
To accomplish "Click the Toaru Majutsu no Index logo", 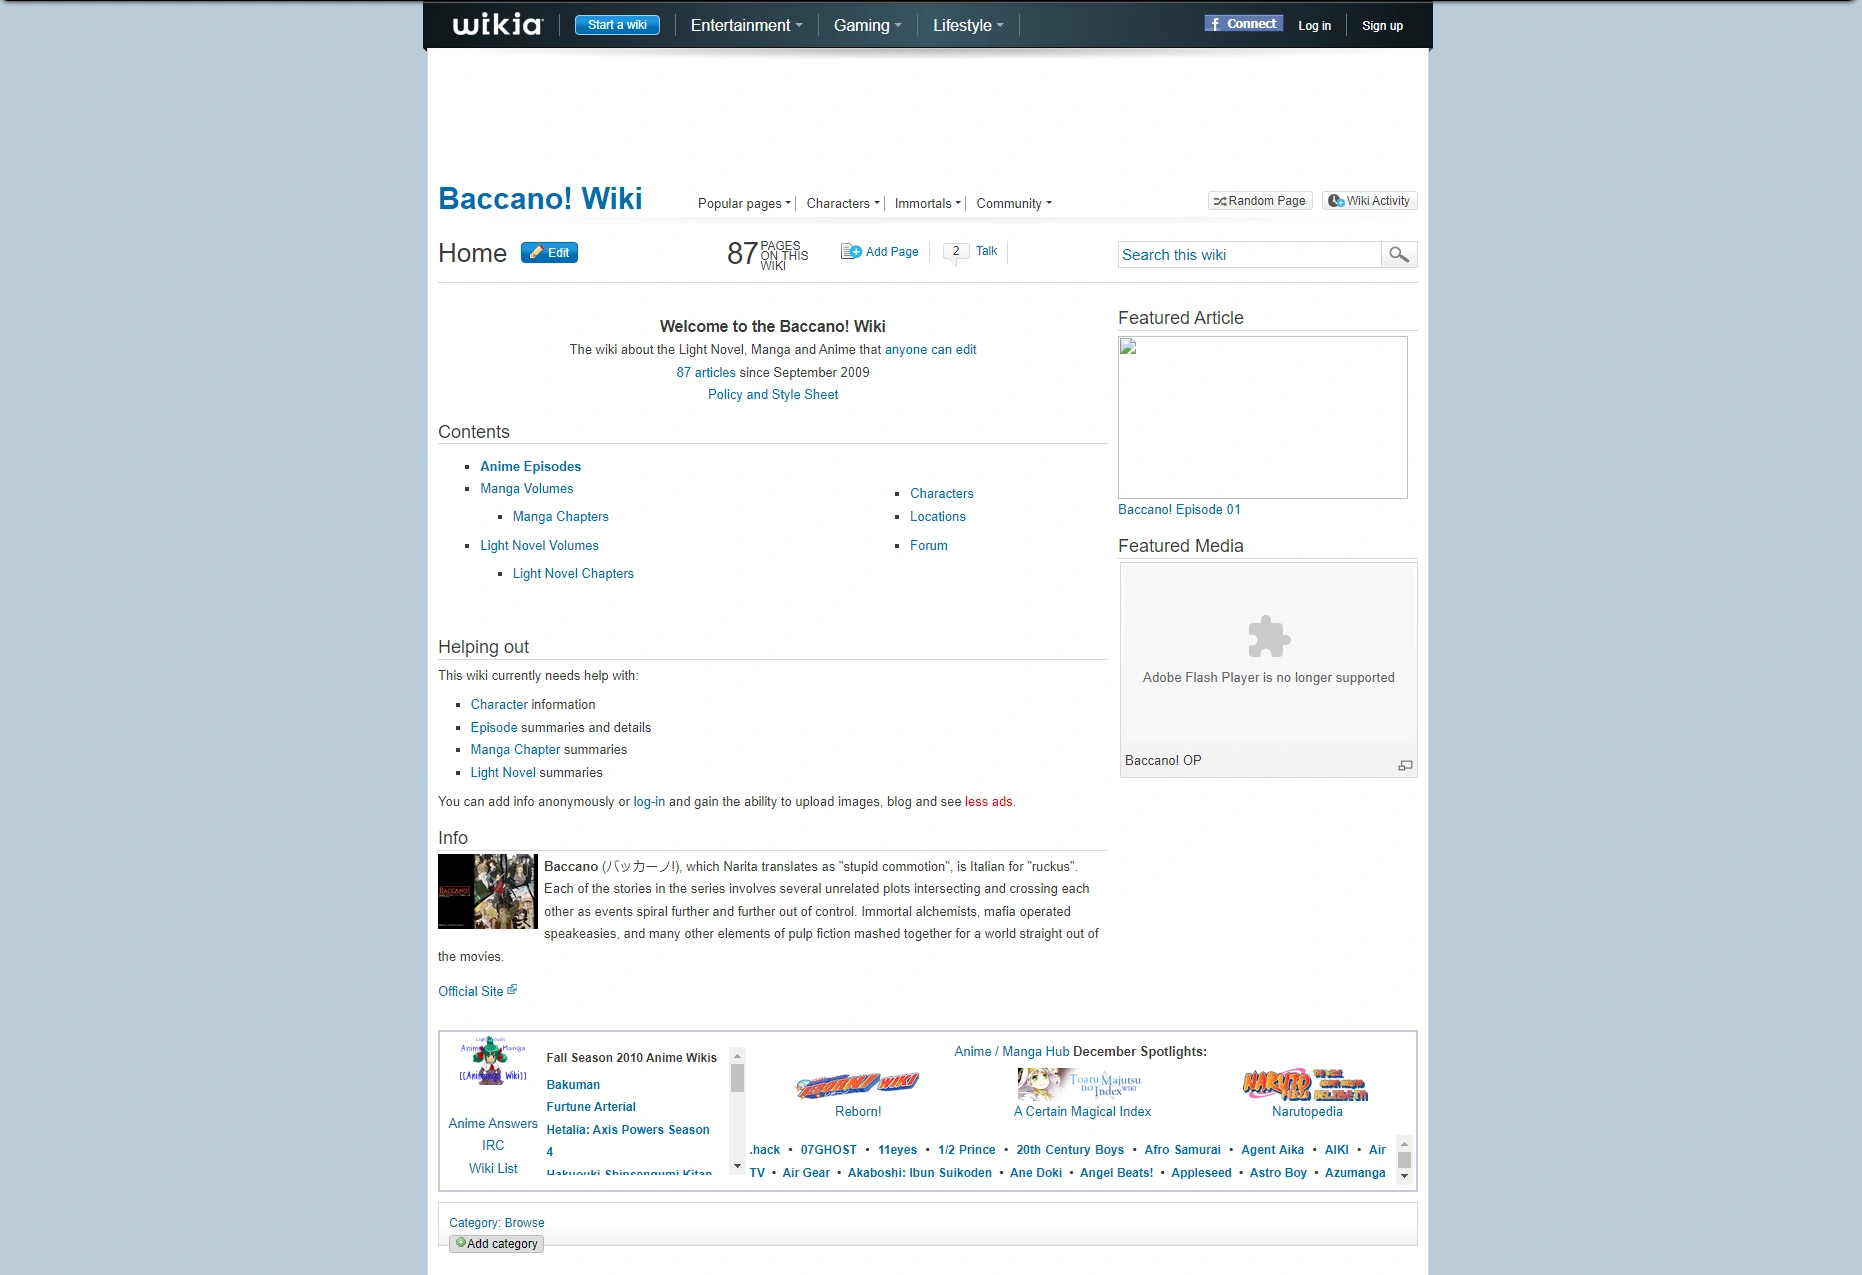I will tap(1081, 1084).
